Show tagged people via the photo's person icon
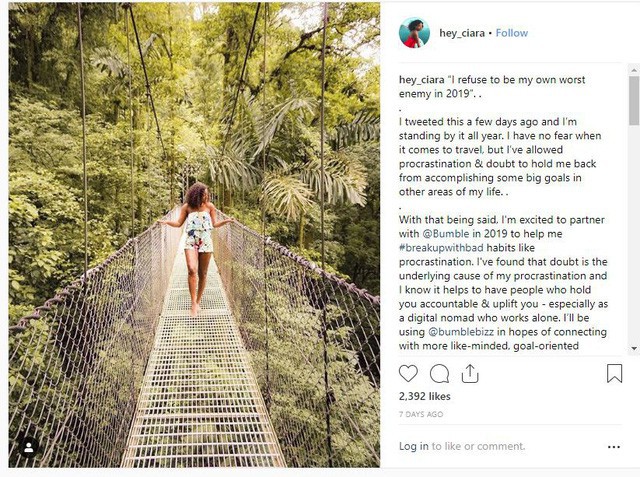 tap(29, 448)
